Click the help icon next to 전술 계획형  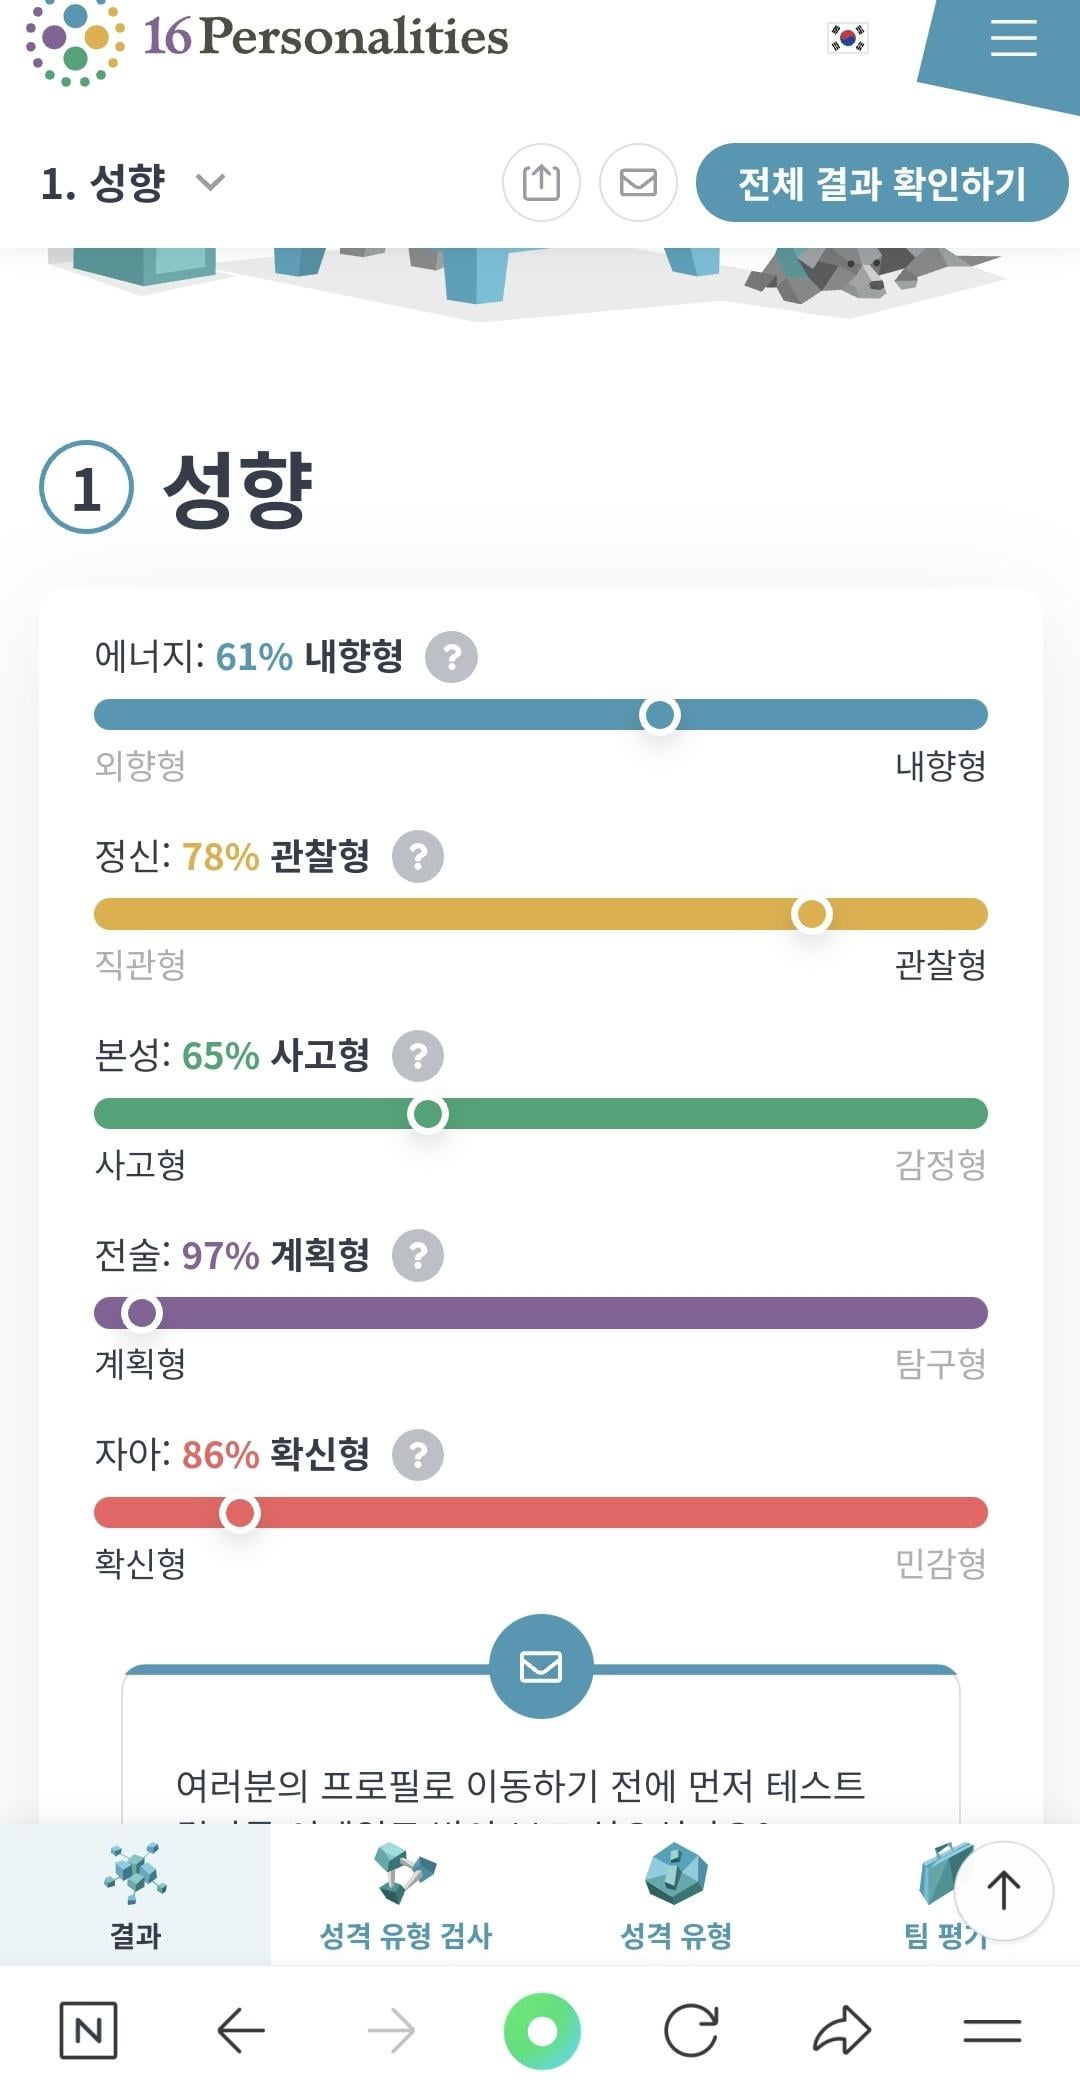click(418, 1255)
